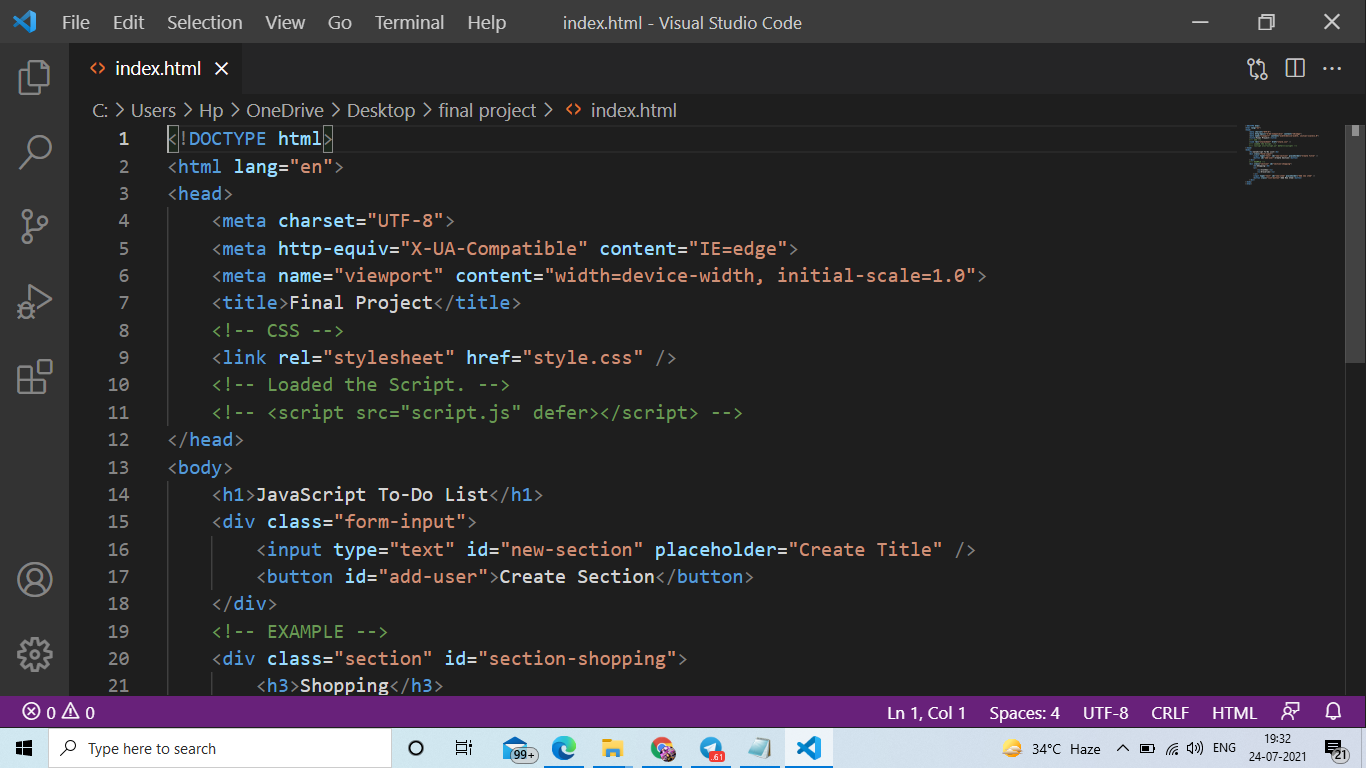Open the feedback icon in status bar
This screenshot has width=1366, height=768.
1291,712
